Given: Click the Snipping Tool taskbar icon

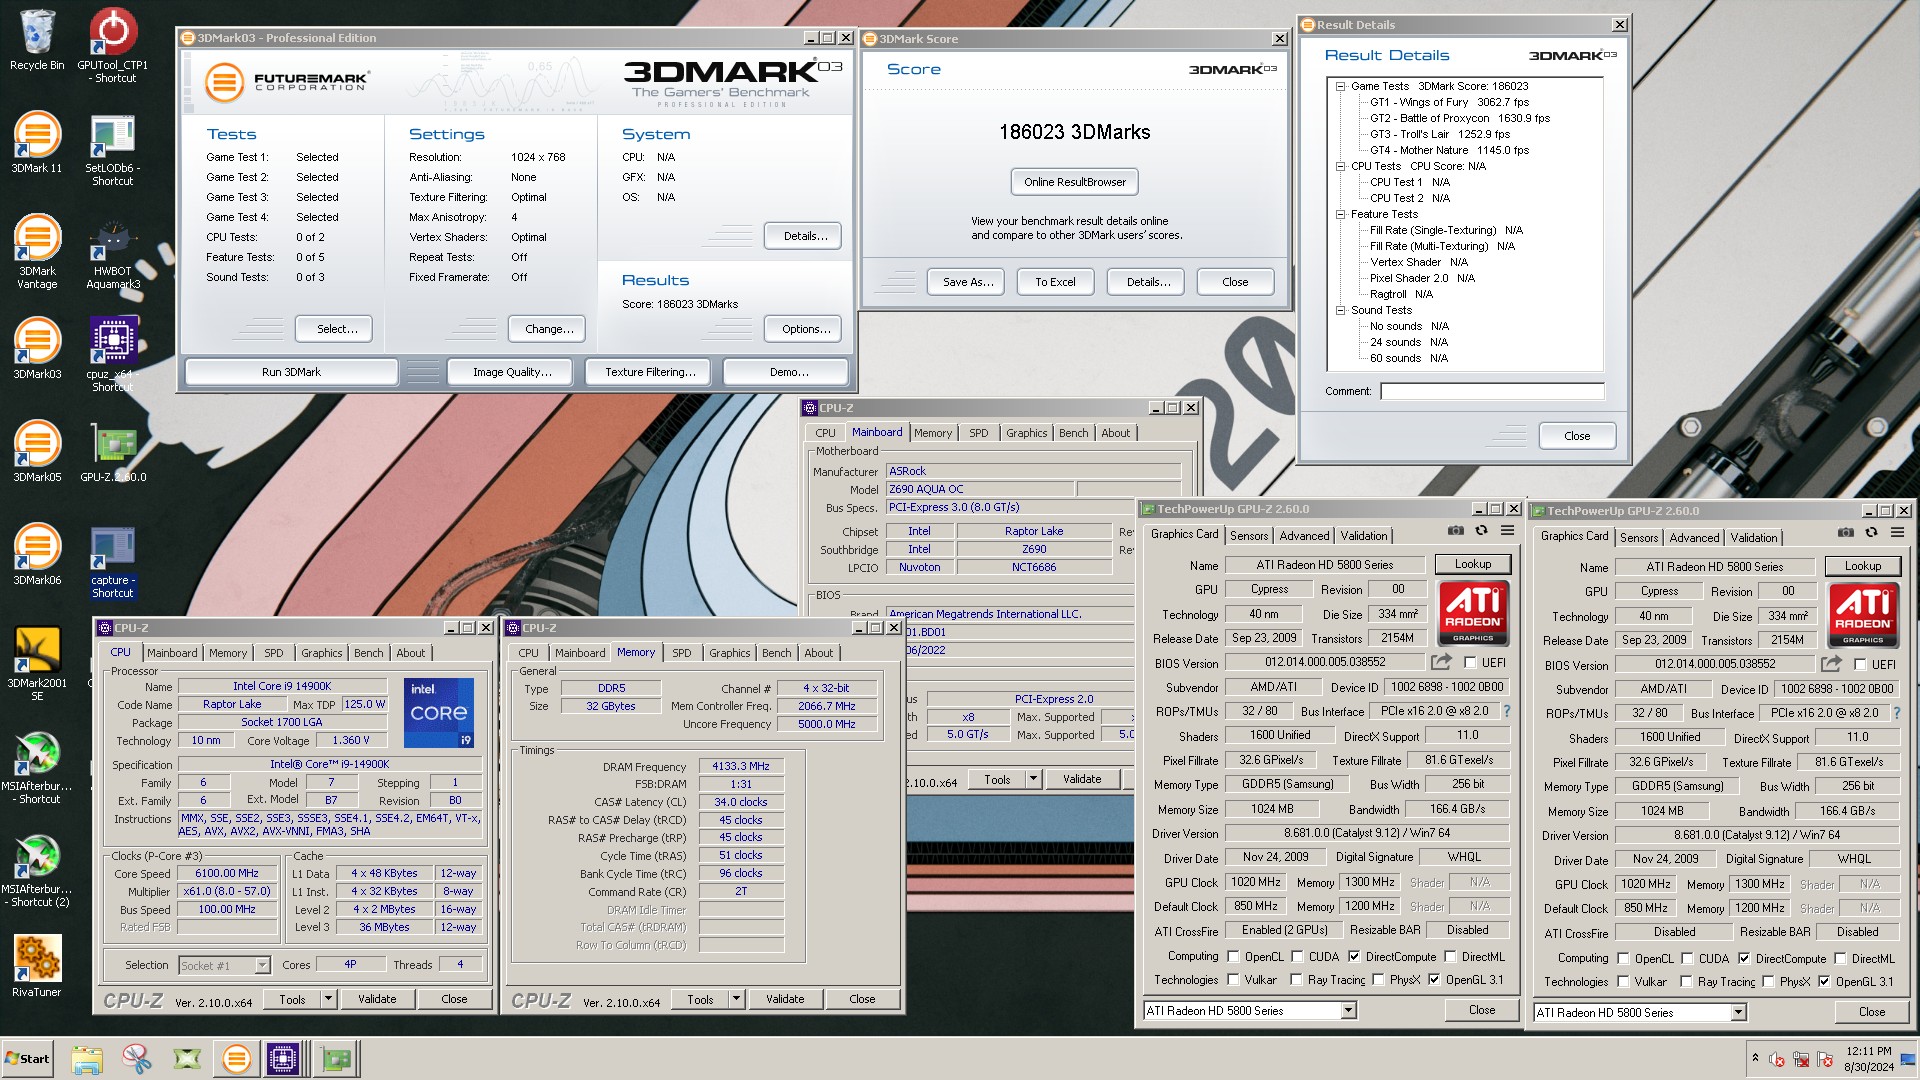Looking at the screenshot, I should [x=137, y=1059].
